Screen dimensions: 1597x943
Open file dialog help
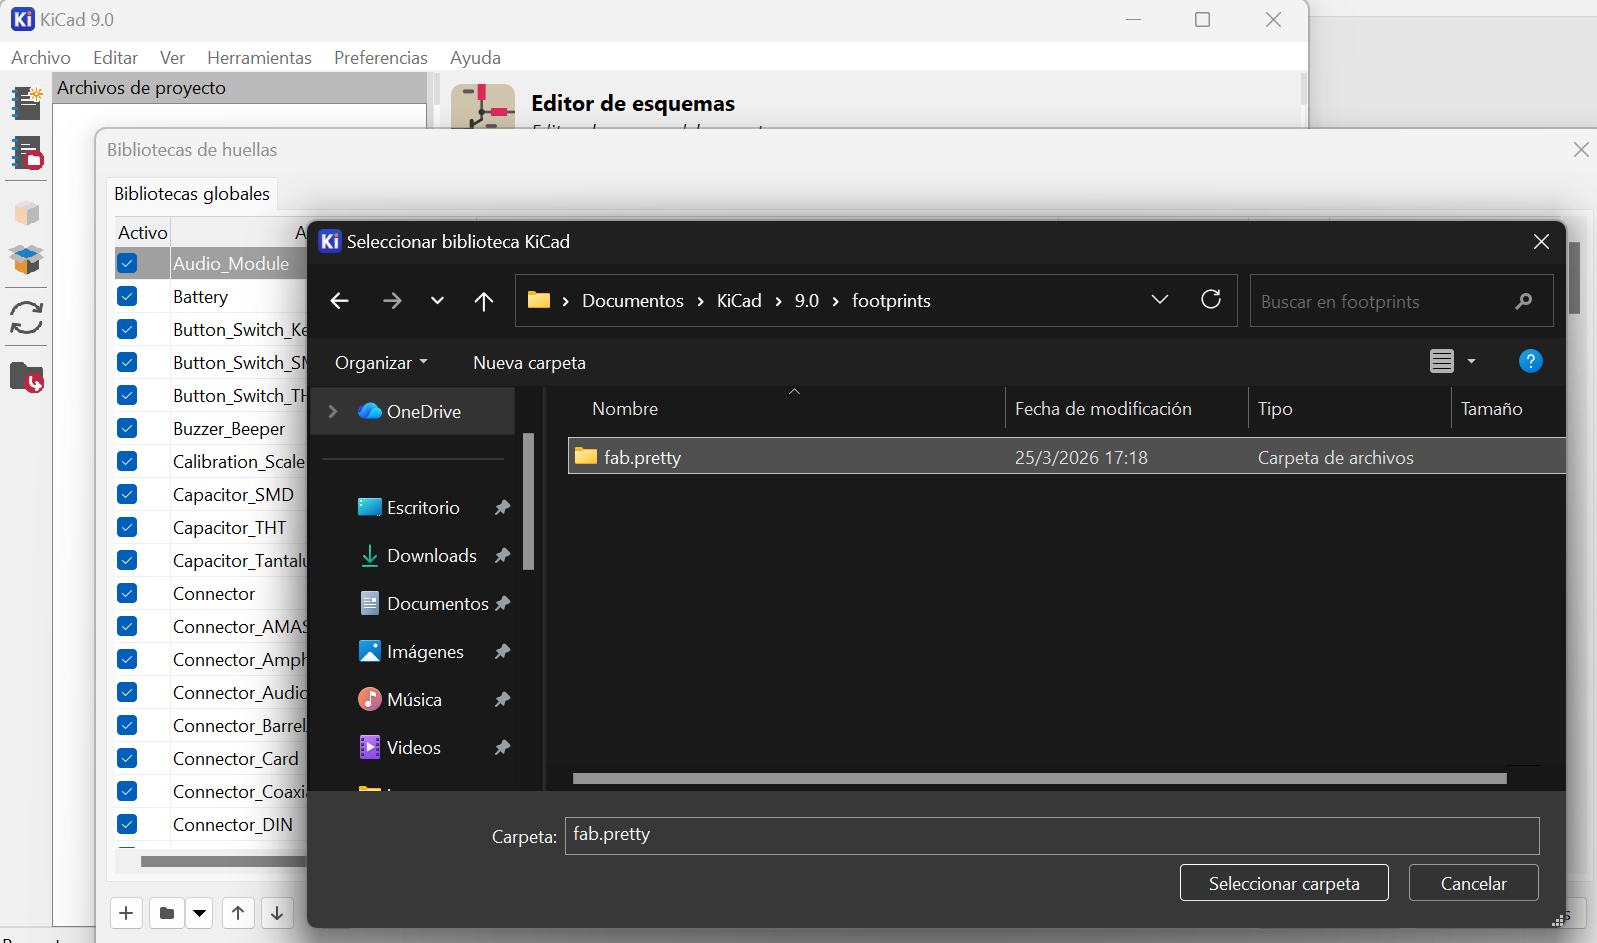[x=1530, y=361]
